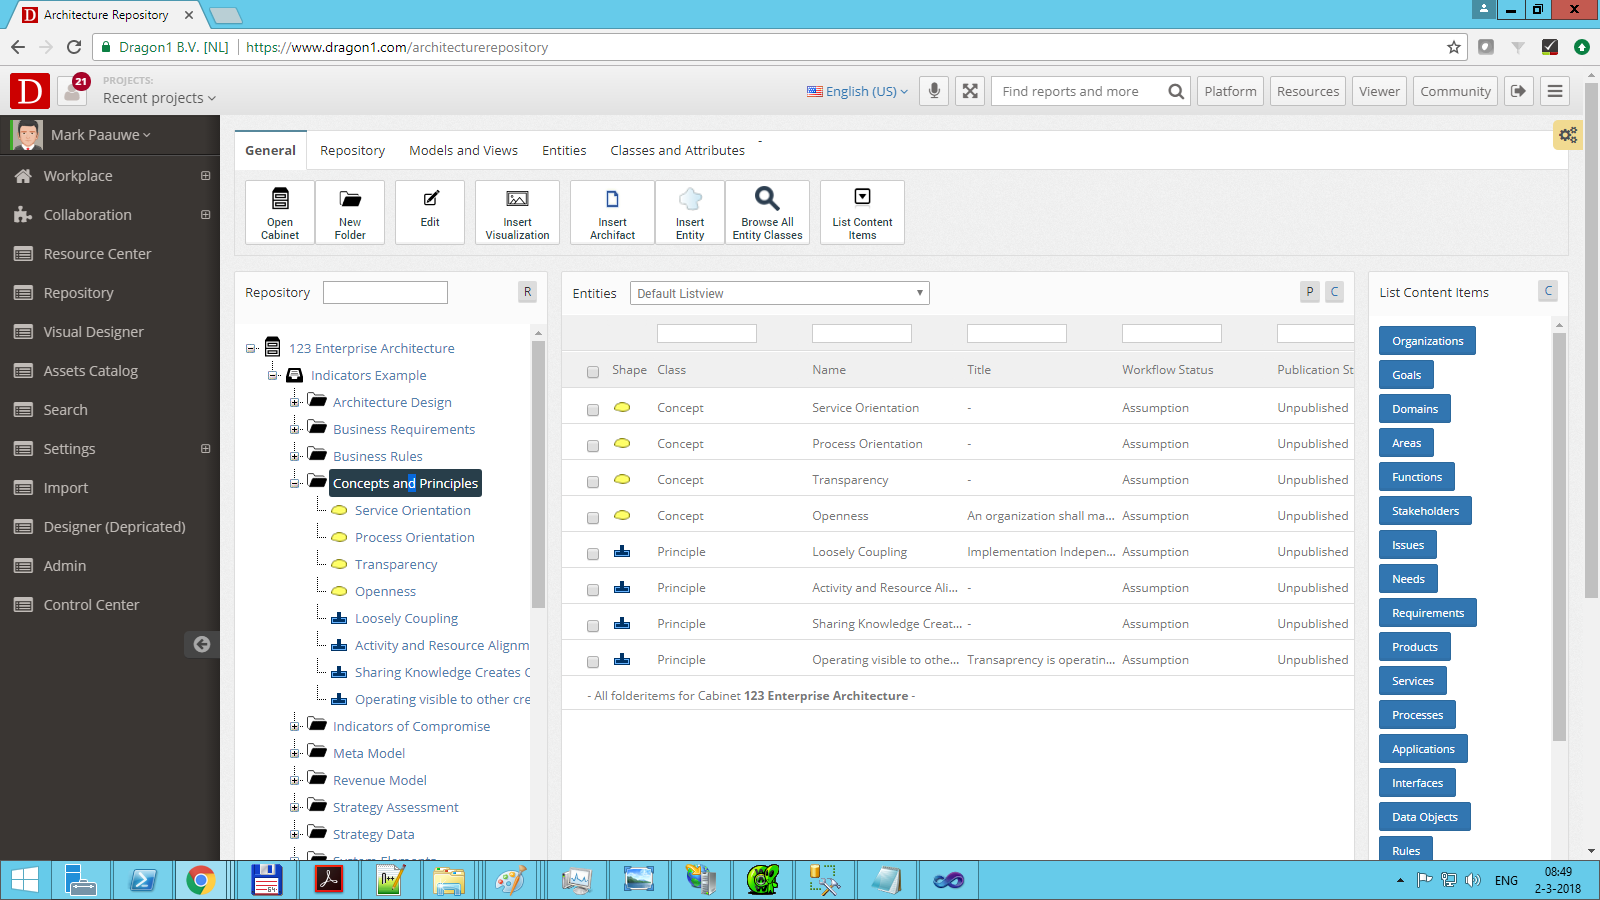Switch to the Models and Views tab

point(463,150)
